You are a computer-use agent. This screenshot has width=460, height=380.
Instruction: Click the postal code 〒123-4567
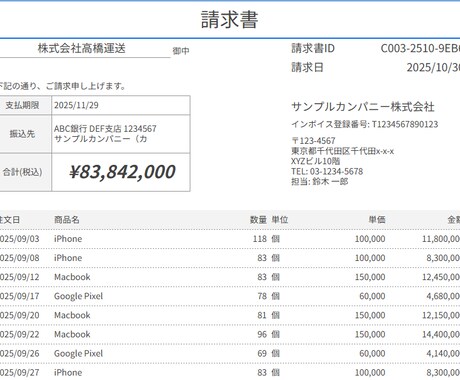(313, 141)
